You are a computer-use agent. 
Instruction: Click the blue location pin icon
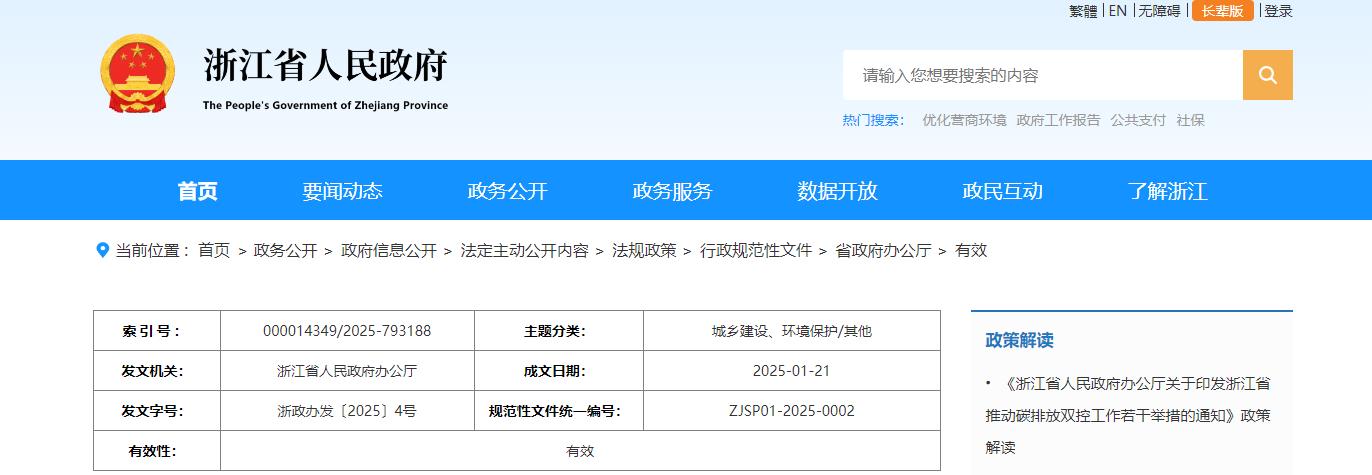point(102,250)
